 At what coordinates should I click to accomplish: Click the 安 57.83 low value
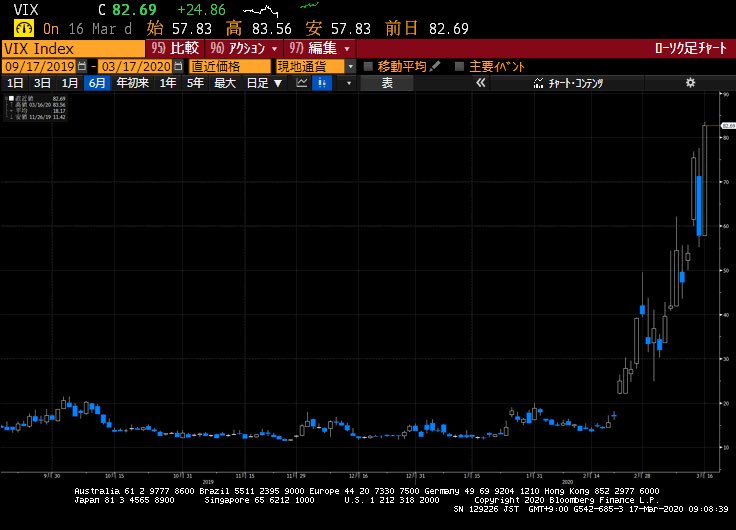[338, 29]
